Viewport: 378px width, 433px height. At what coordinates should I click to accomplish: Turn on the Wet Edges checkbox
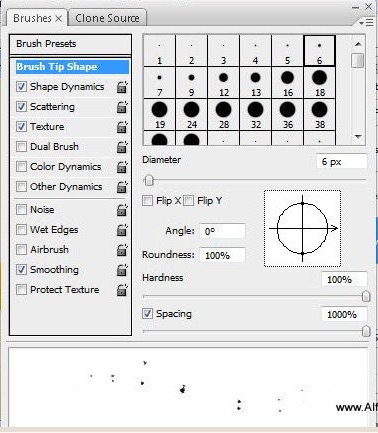point(21,230)
